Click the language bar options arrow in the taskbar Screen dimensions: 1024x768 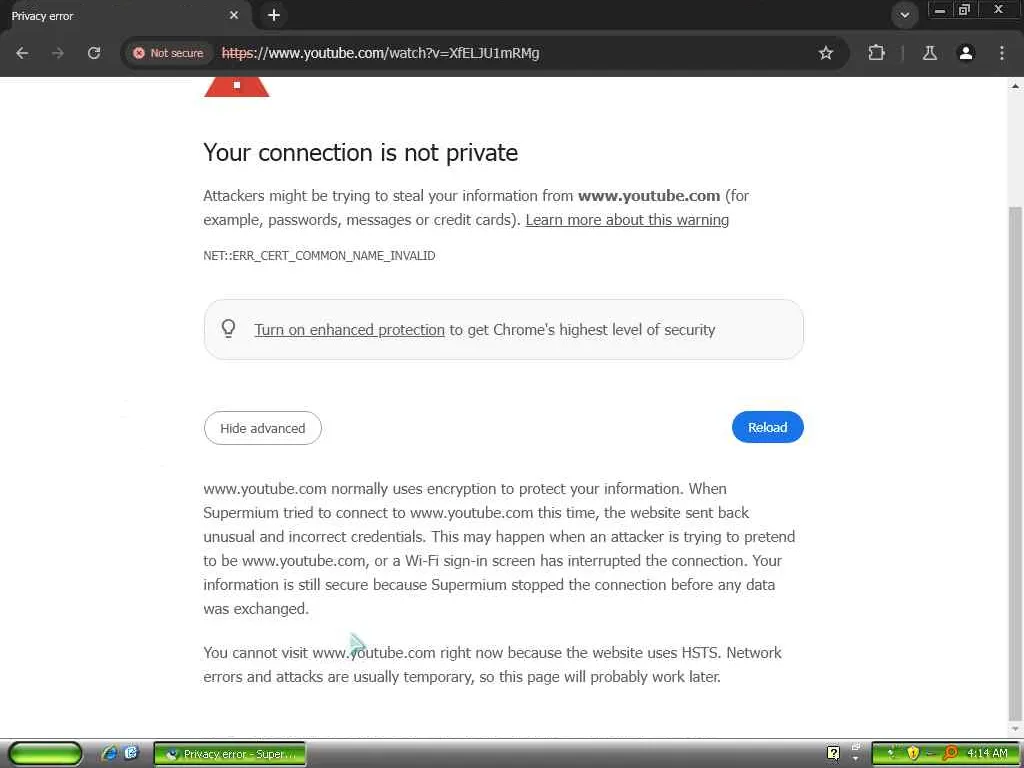[x=855, y=758]
